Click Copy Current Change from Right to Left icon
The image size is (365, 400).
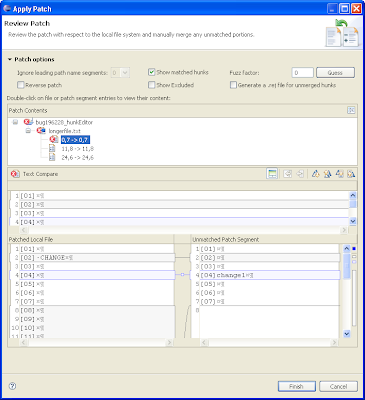(300, 174)
